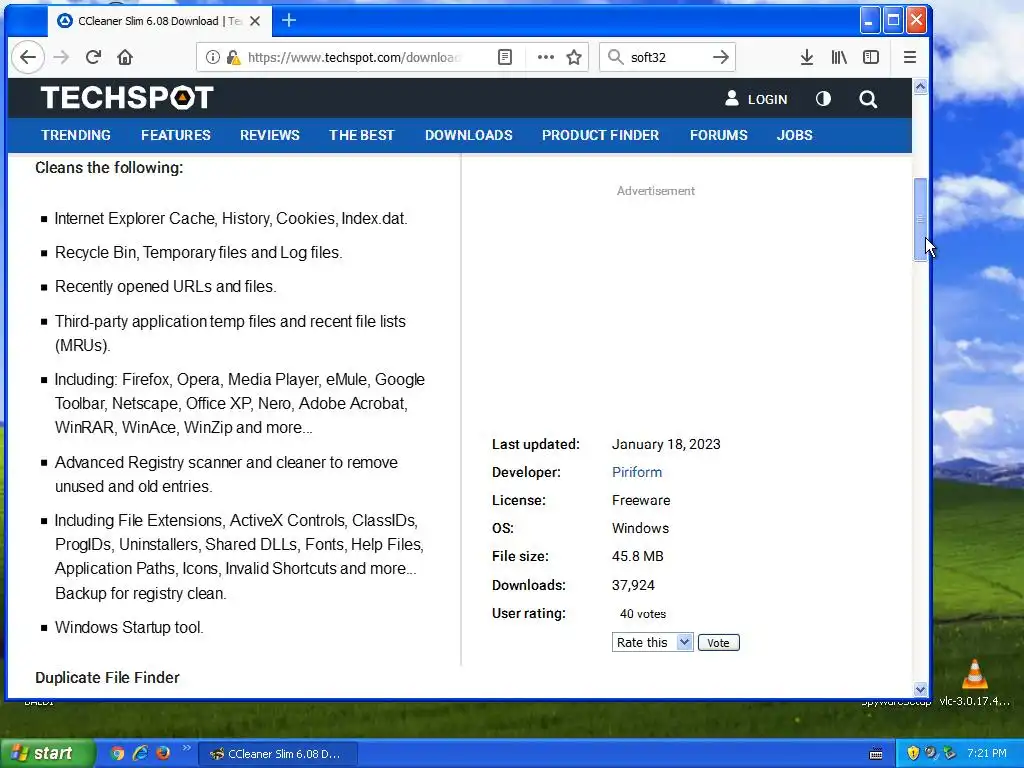Open the FORUMS menu item
Image resolution: width=1024 pixels, height=768 pixels.
(x=718, y=135)
